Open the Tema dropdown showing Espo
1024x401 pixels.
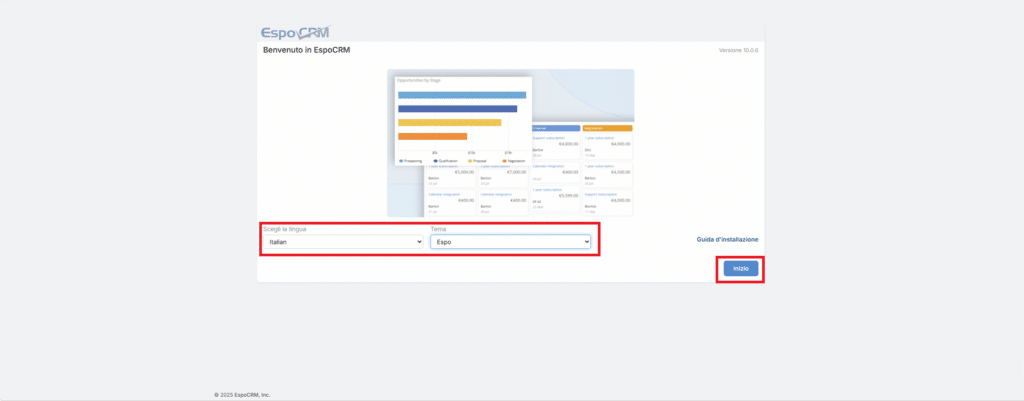click(511, 242)
